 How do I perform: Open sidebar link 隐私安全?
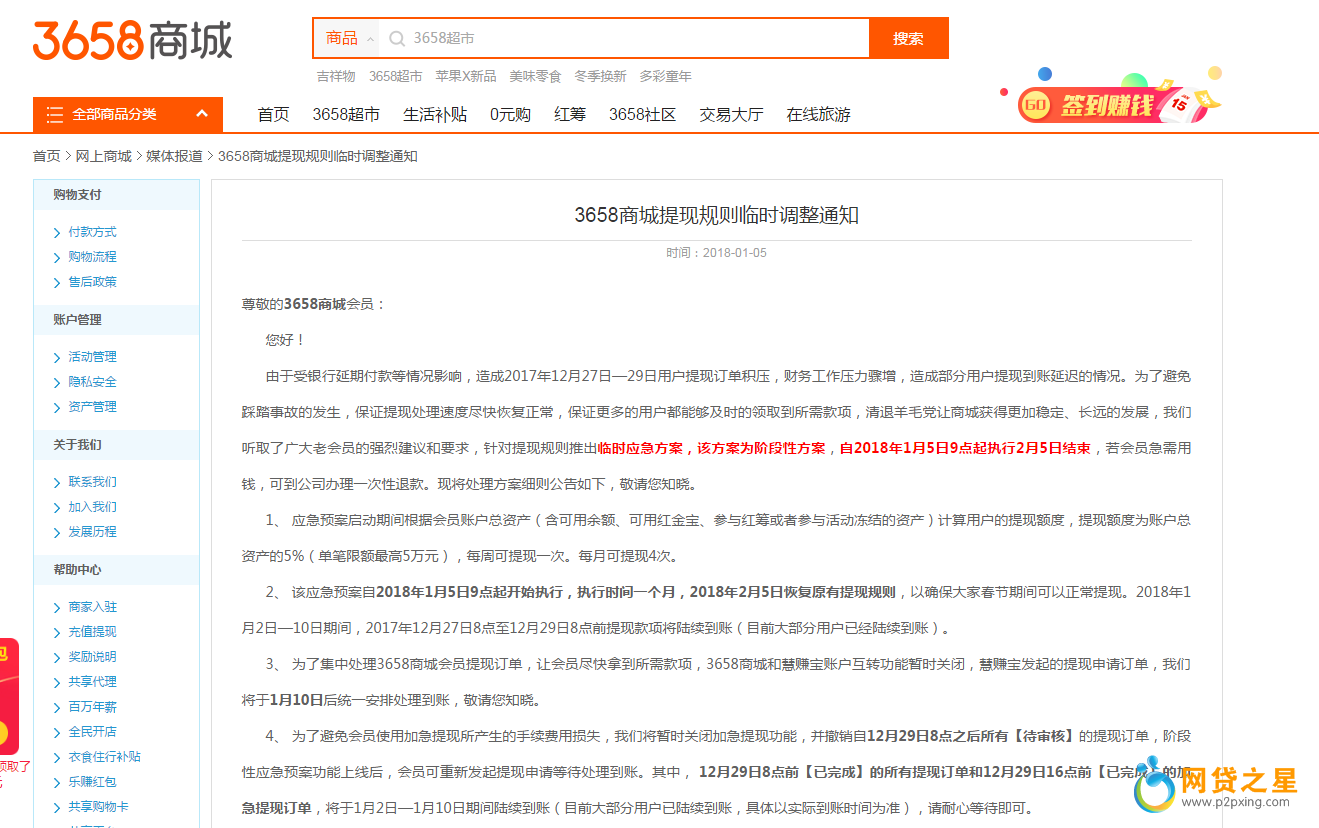pyautogui.click(x=92, y=382)
